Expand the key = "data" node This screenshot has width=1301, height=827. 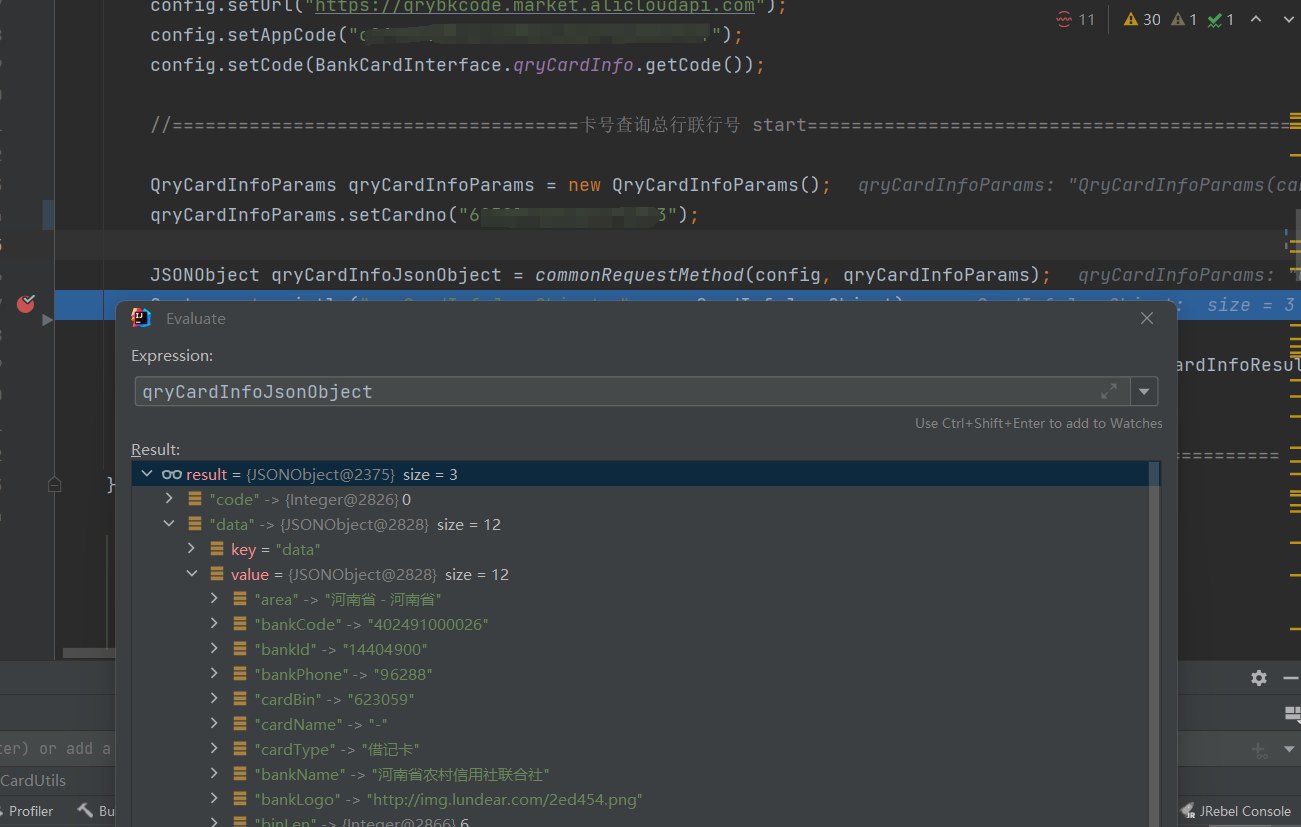pyautogui.click(x=191, y=549)
